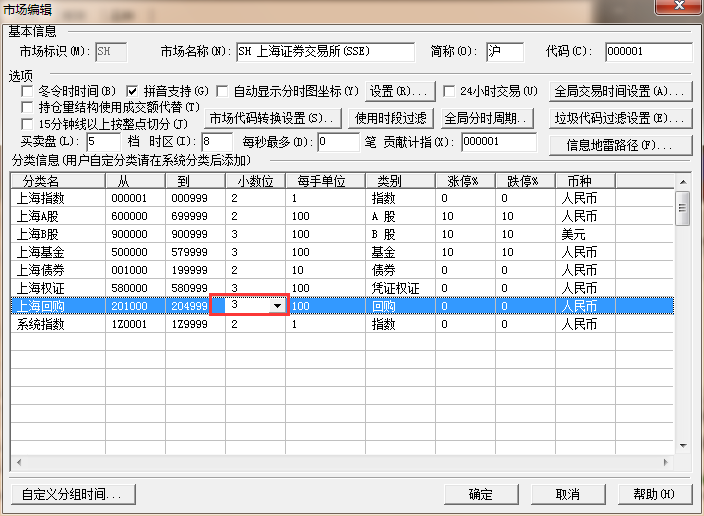Enable the 24小时交易 checkbox
Image resolution: width=704 pixels, height=516 pixels.
click(450, 92)
